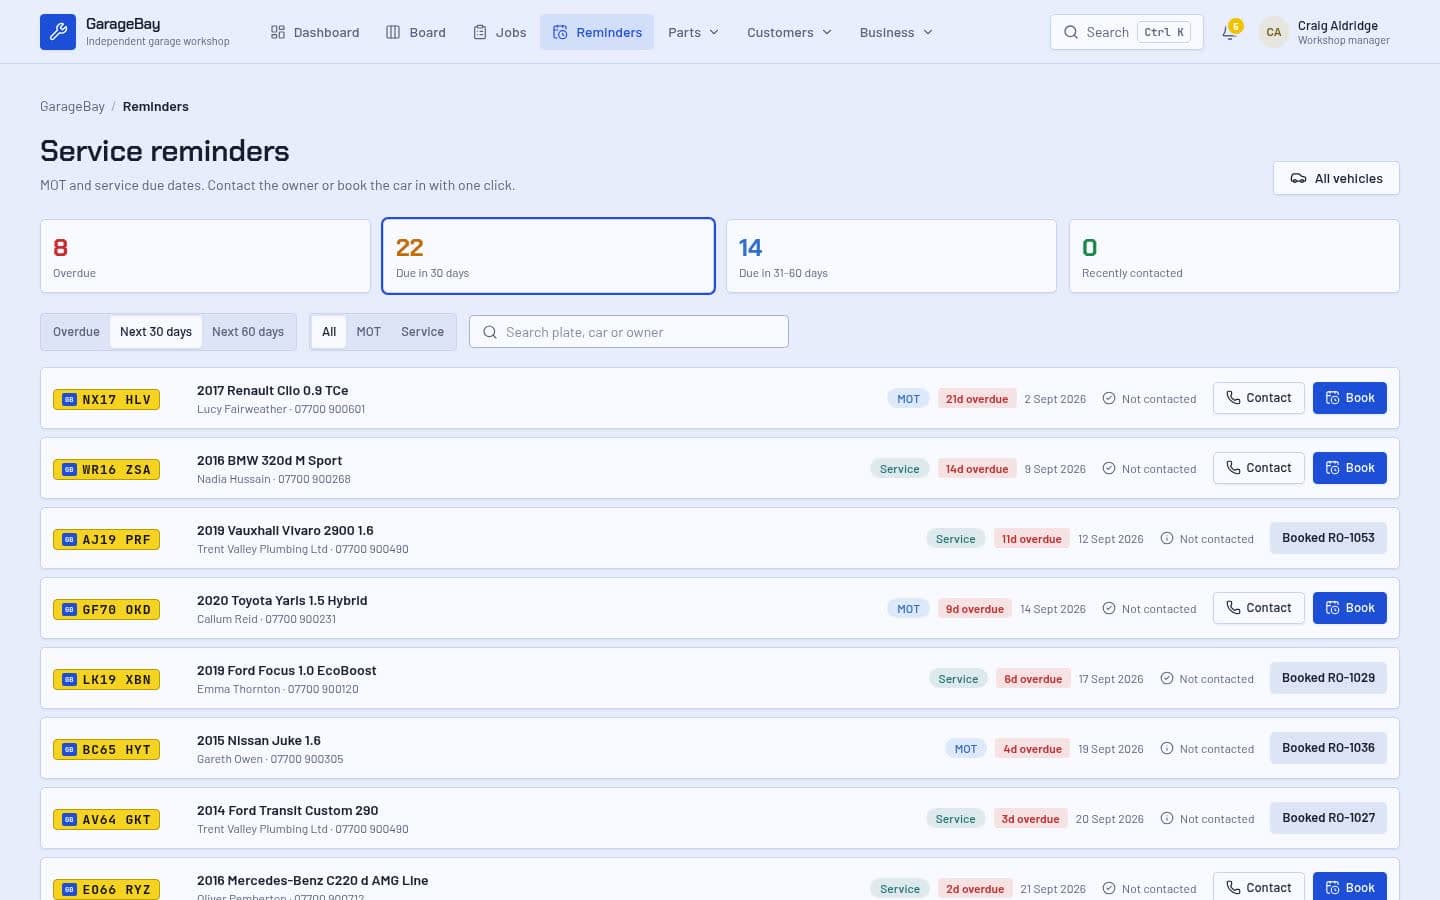Expand the Business menu

point(896,32)
